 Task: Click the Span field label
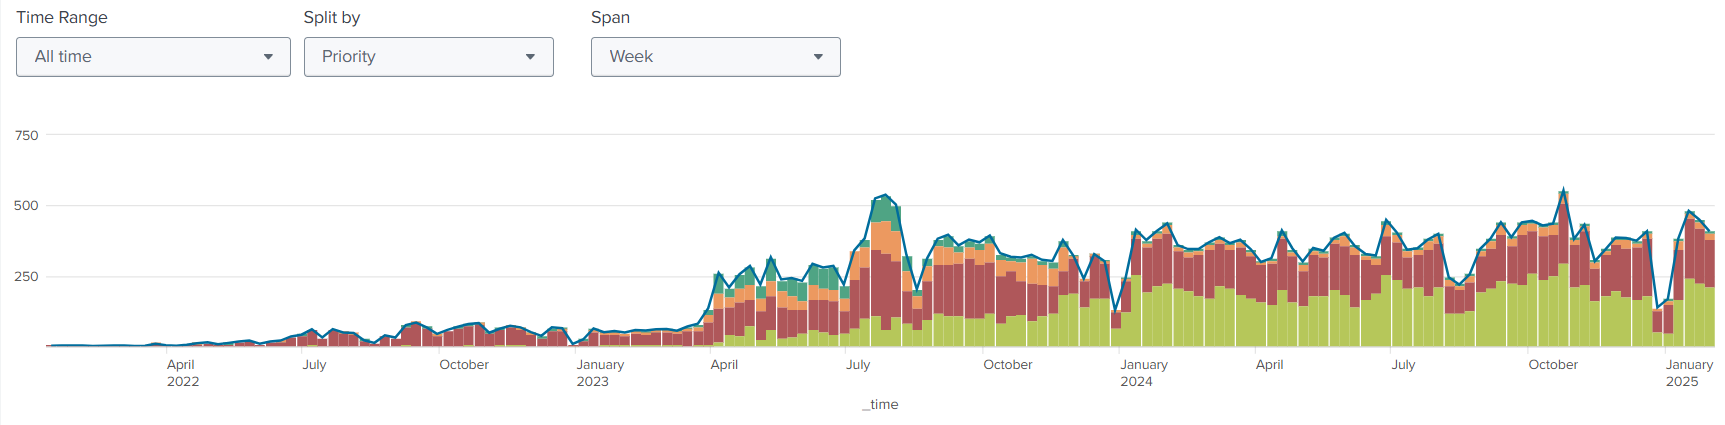[610, 18]
